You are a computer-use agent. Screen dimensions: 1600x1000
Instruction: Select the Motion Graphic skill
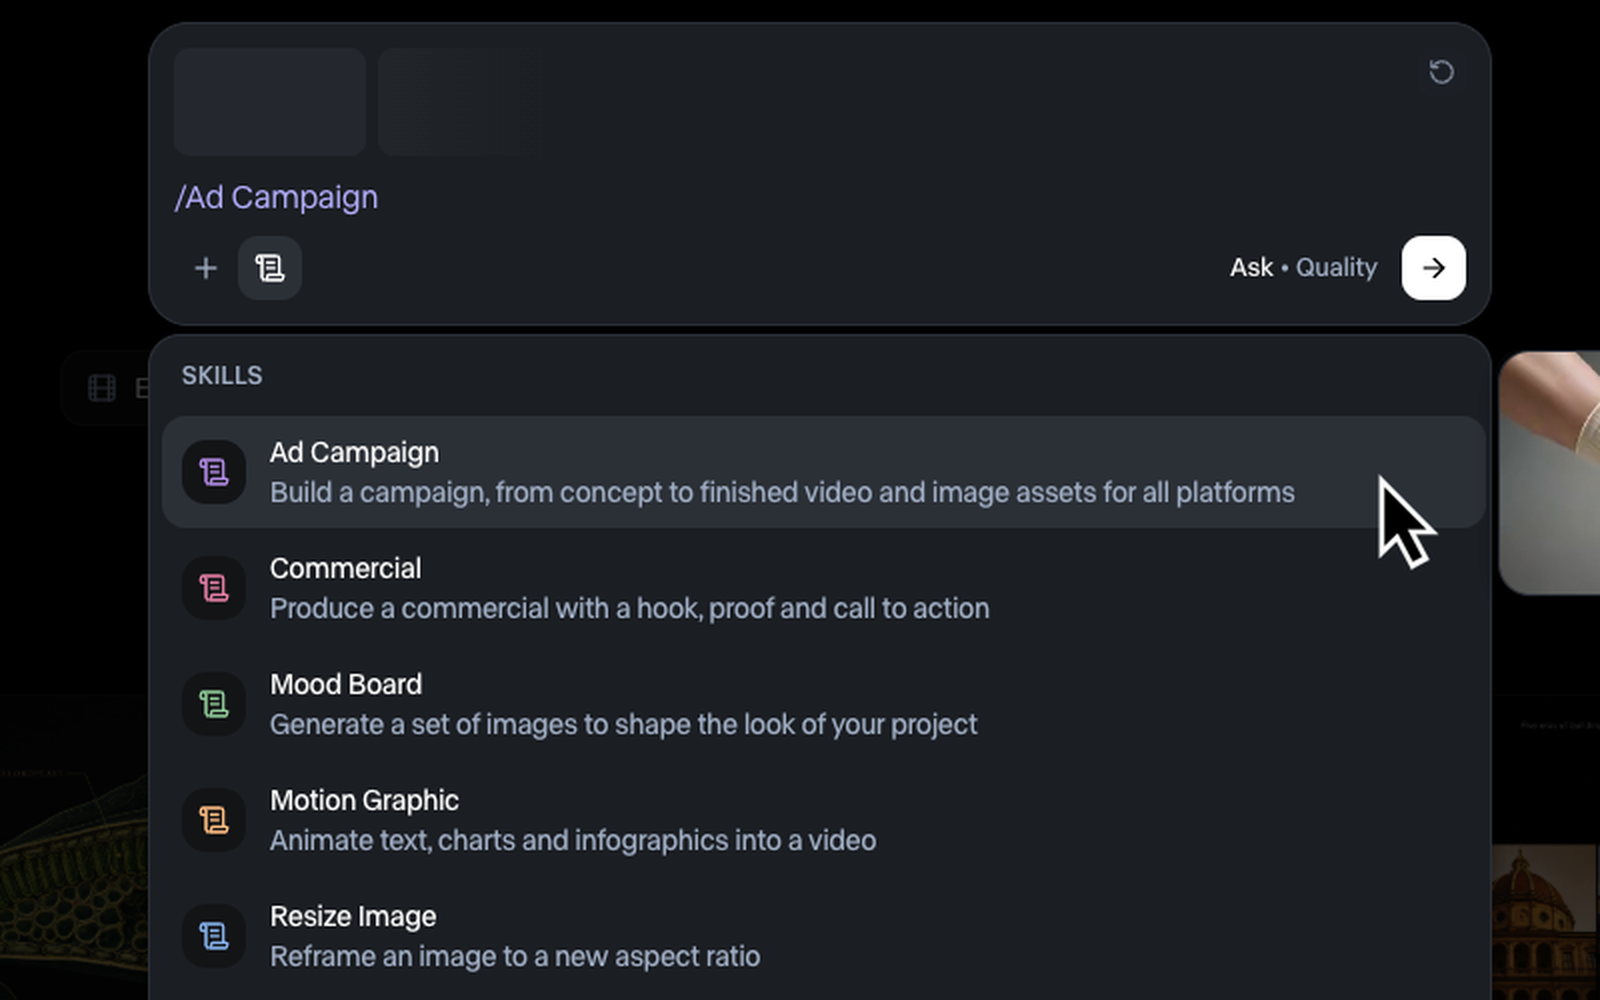coord(823,820)
